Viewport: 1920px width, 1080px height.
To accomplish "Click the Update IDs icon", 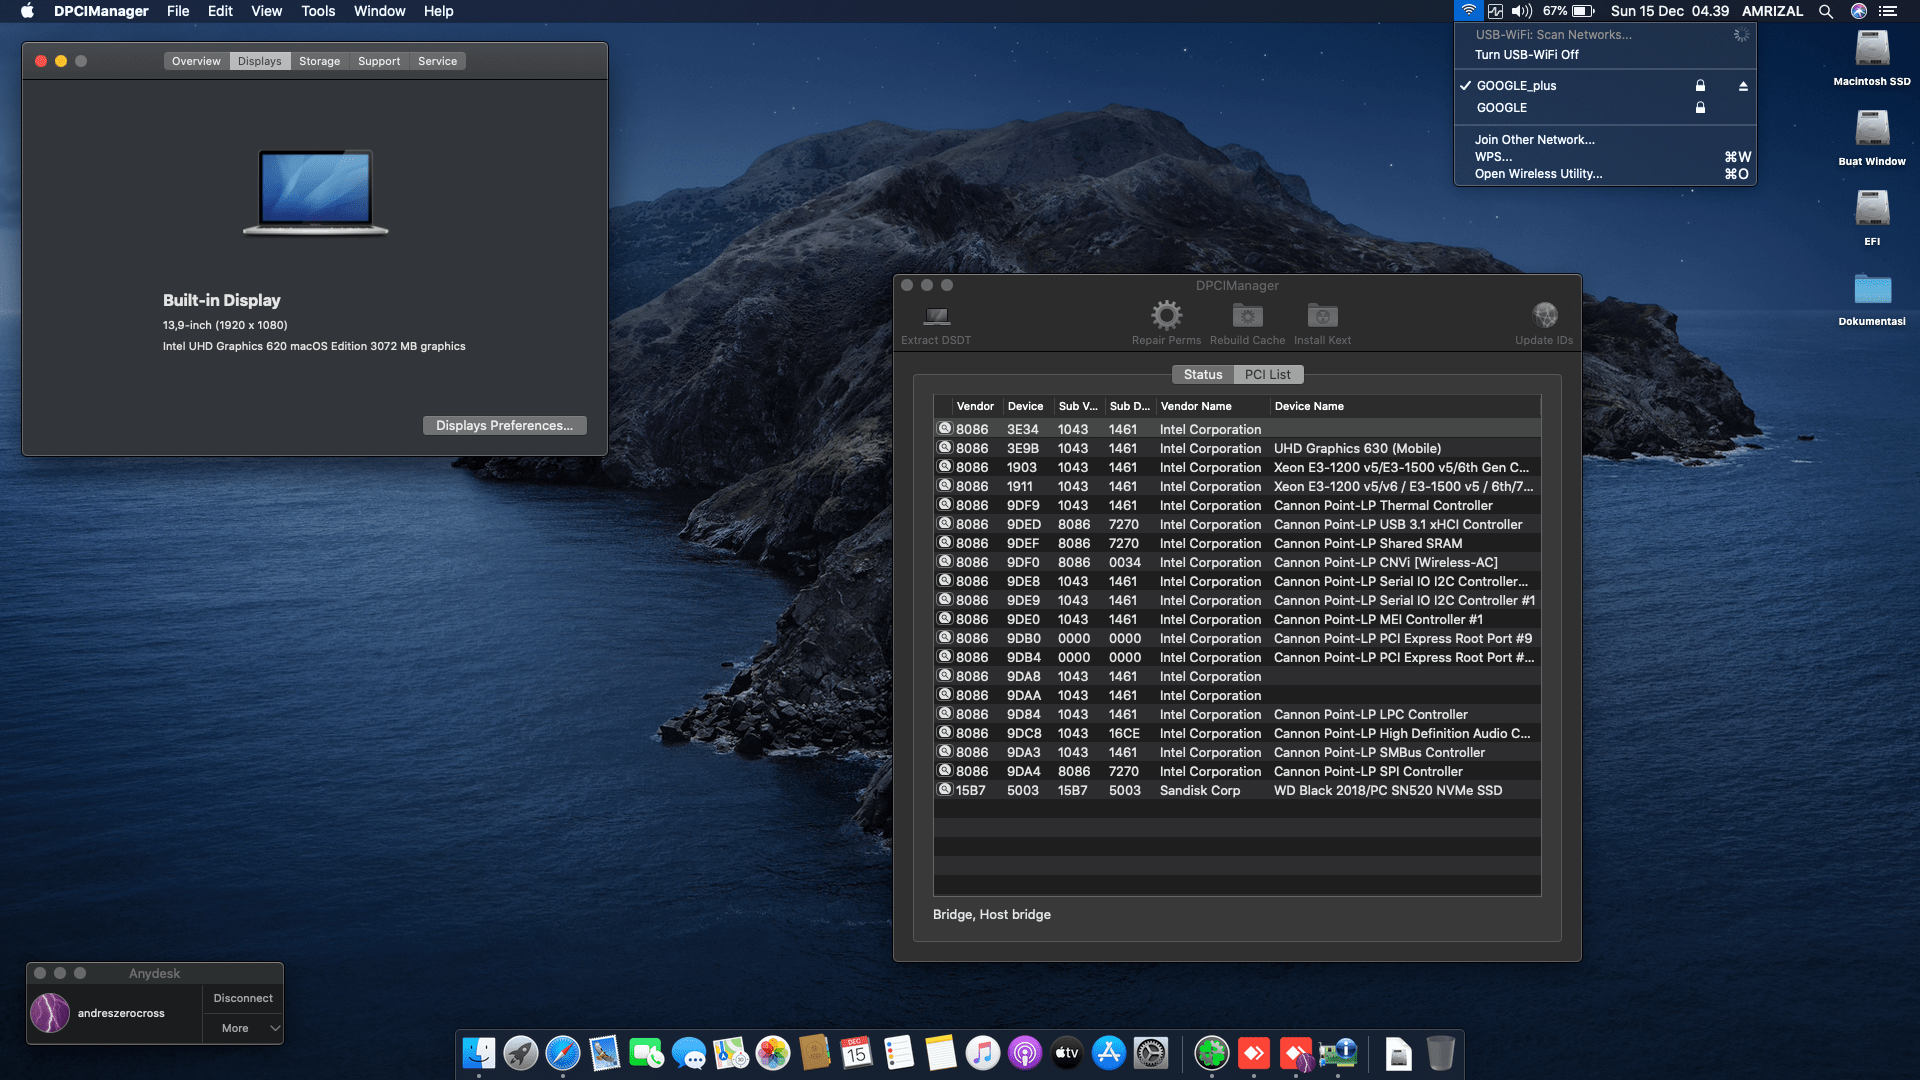I will click(1544, 316).
